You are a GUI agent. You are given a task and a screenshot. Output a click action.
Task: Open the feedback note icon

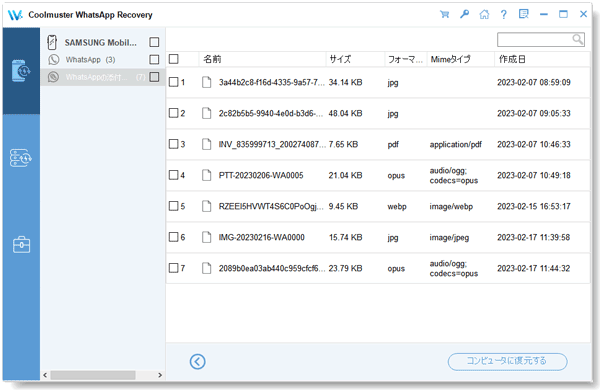(523, 14)
